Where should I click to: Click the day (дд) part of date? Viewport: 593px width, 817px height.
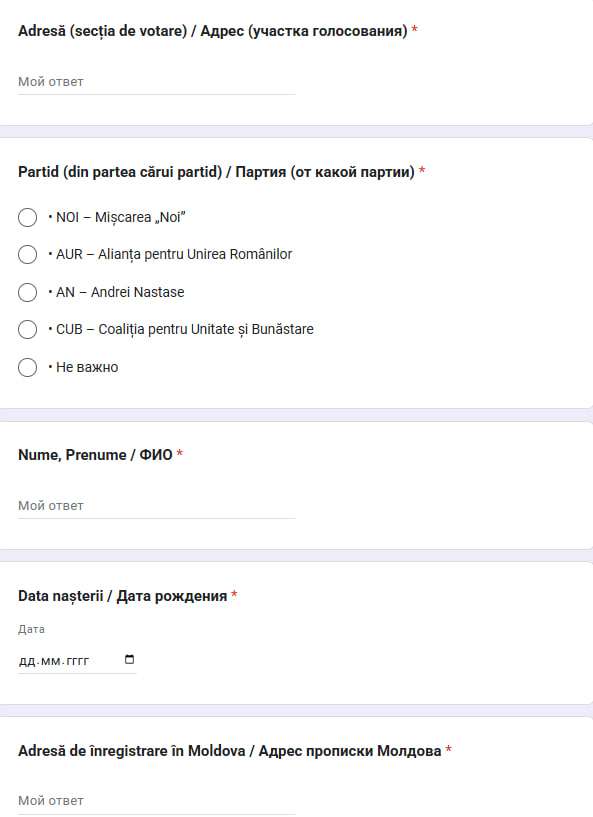tap(27, 661)
